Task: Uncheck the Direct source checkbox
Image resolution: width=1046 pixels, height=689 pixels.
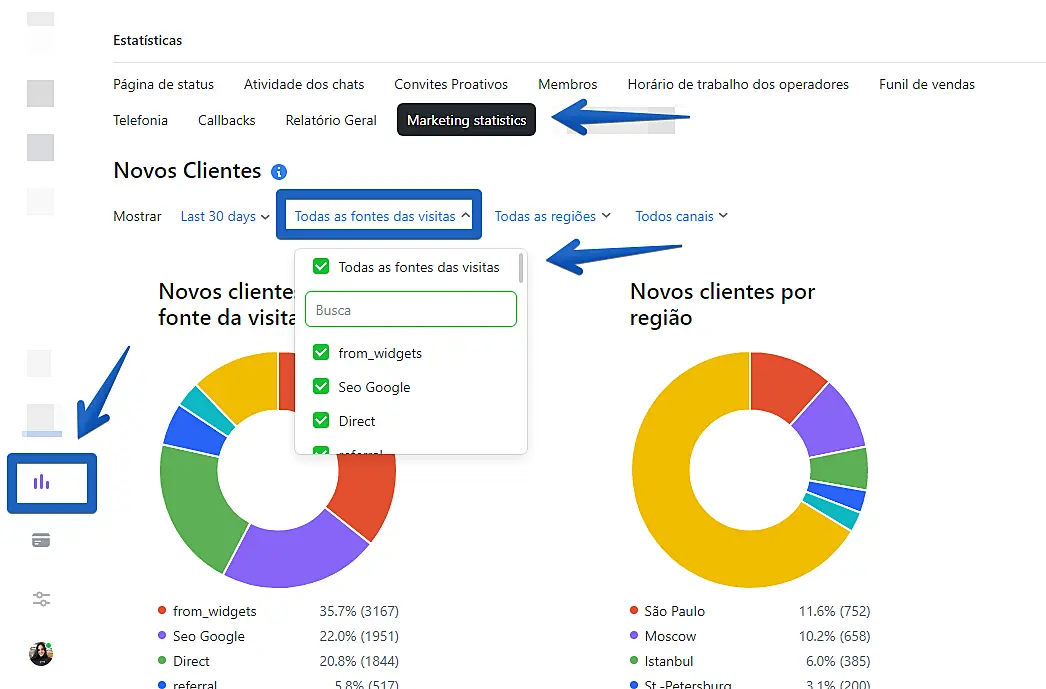Action: pos(321,421)
